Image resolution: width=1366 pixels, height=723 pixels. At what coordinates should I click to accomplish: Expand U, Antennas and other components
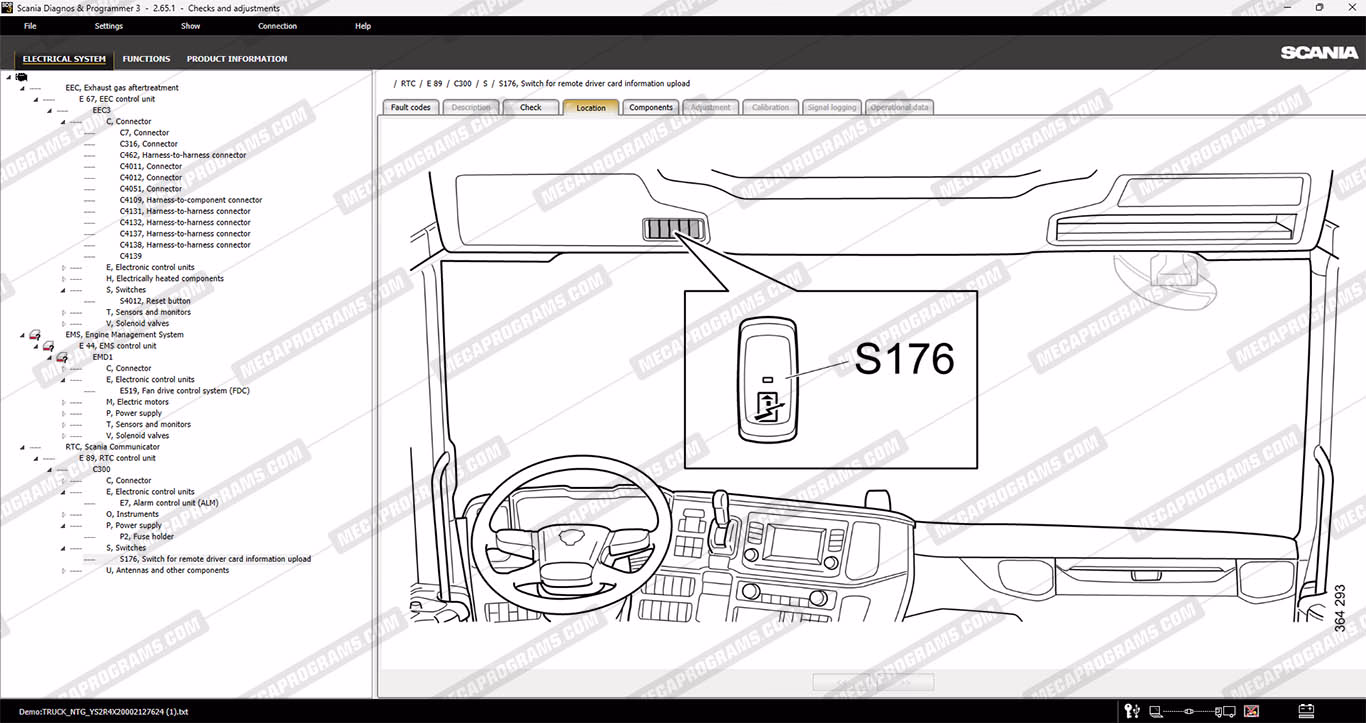pyautogui.click(x=64, y=570)
